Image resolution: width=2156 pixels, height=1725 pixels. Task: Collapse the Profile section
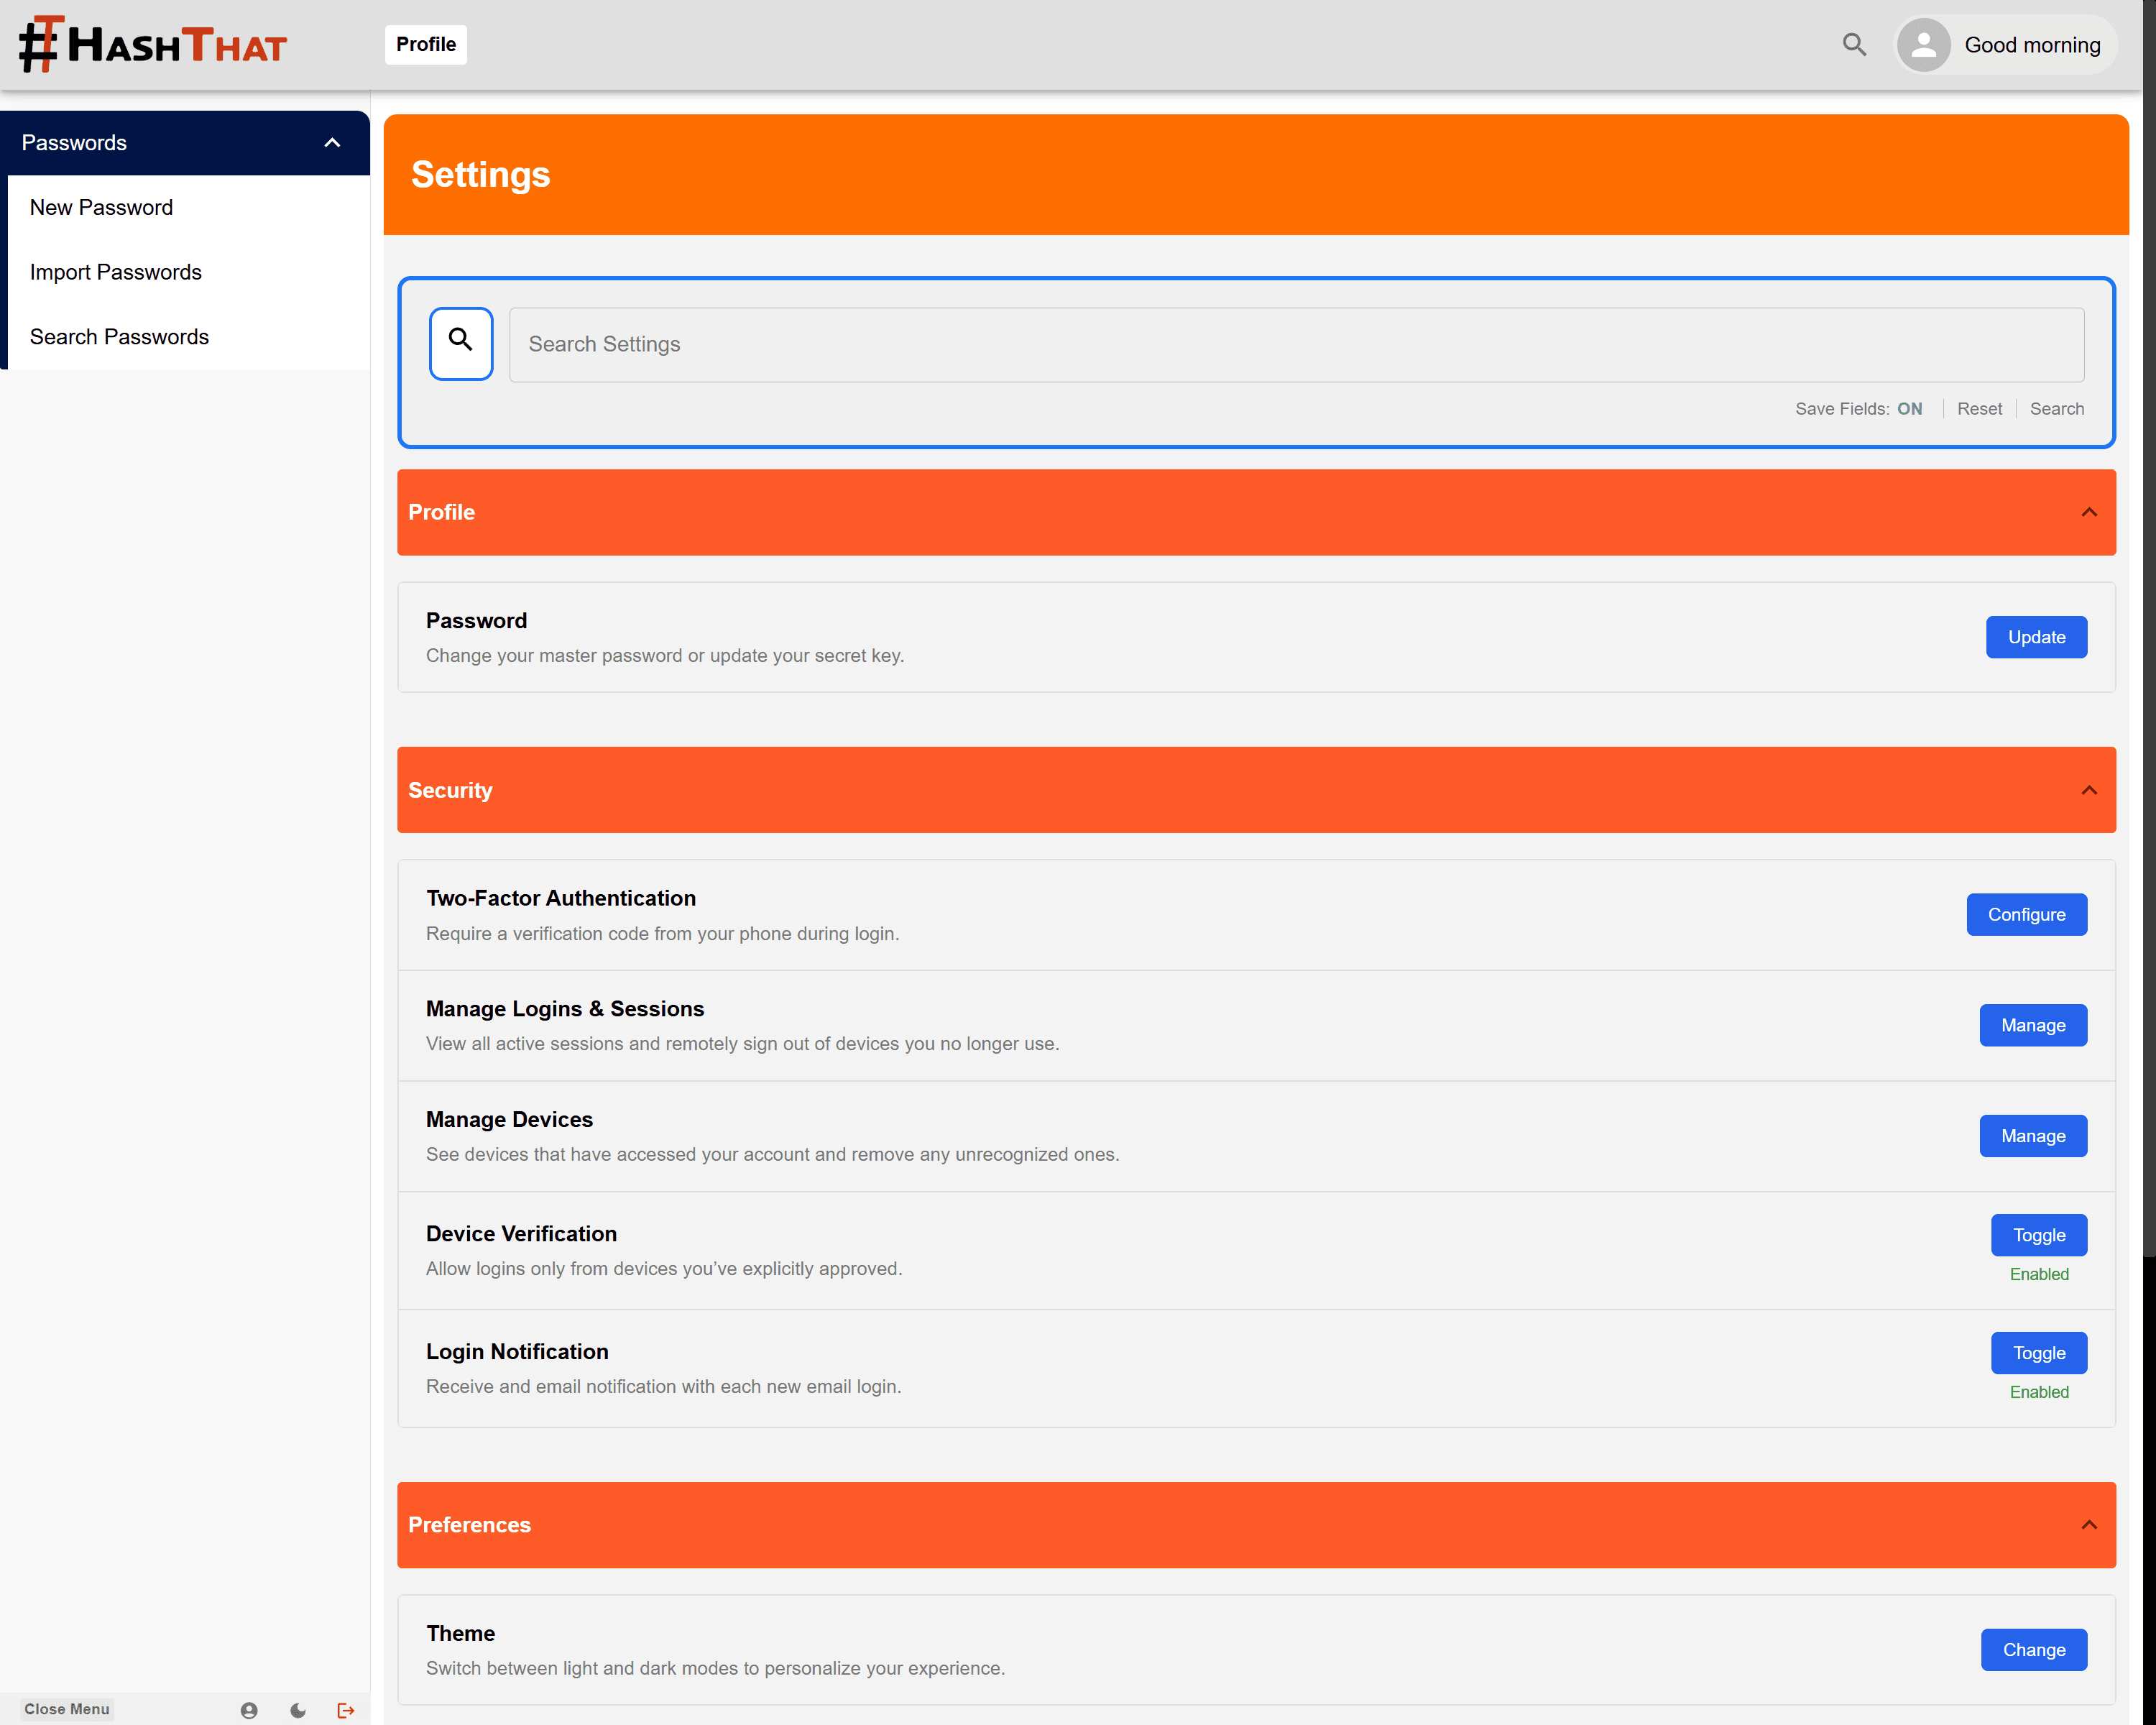(2088, 512)
